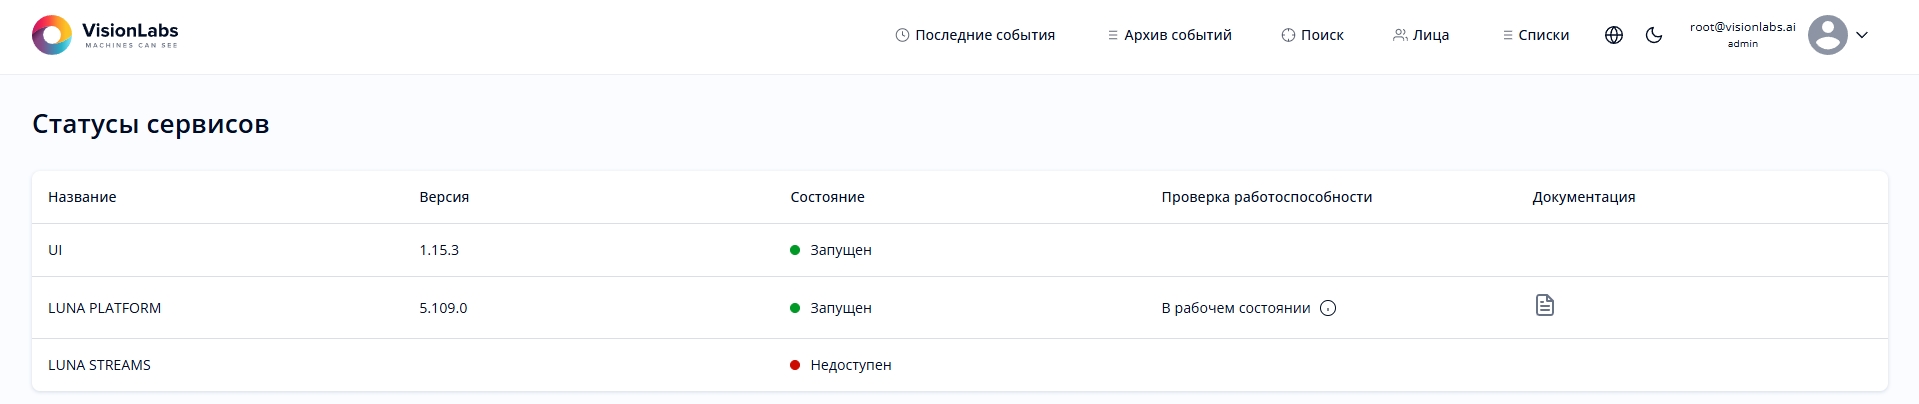Click root@visionlabs.ai account email
Image resolution: width=1919 pixels, height=404 pixels.
click(1742, 27)
